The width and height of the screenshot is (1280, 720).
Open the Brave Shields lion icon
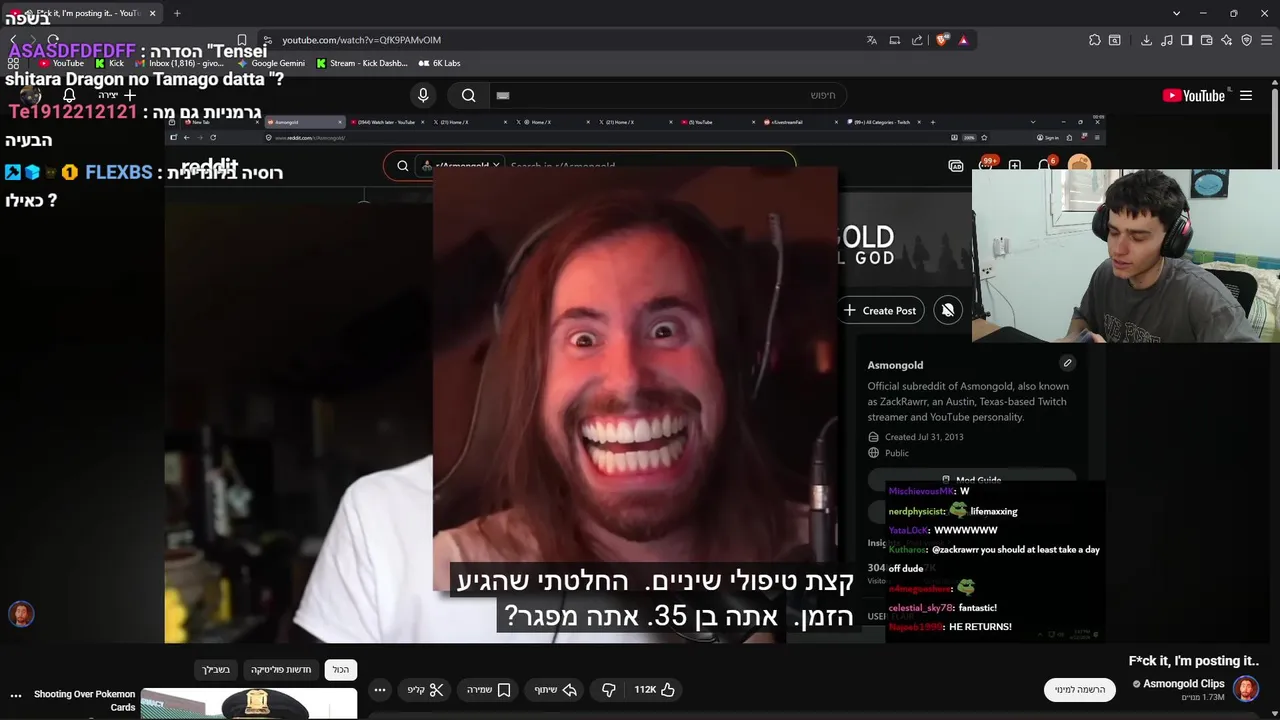(942, 40)
